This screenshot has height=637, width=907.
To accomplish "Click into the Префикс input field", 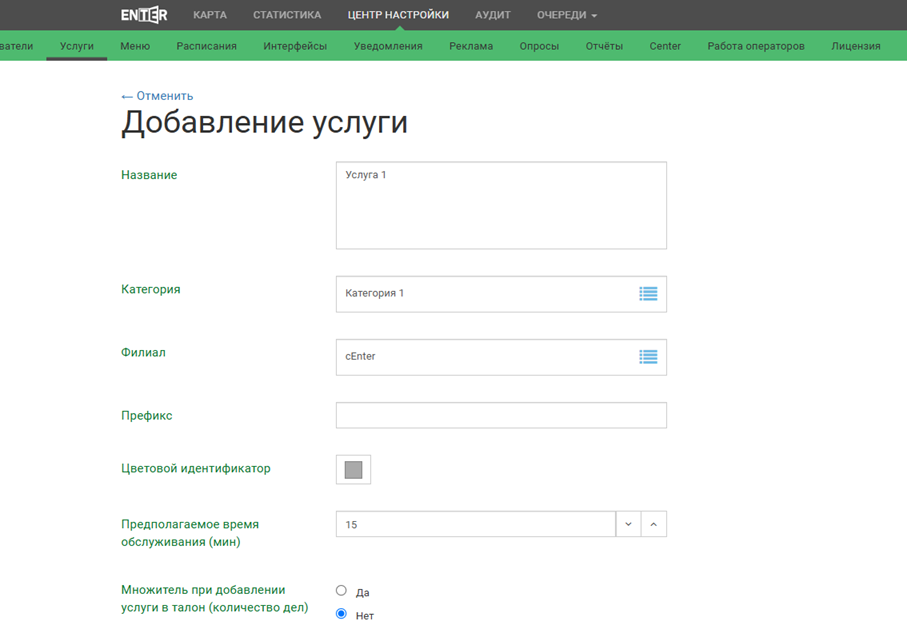I will [x=501, y=415].
